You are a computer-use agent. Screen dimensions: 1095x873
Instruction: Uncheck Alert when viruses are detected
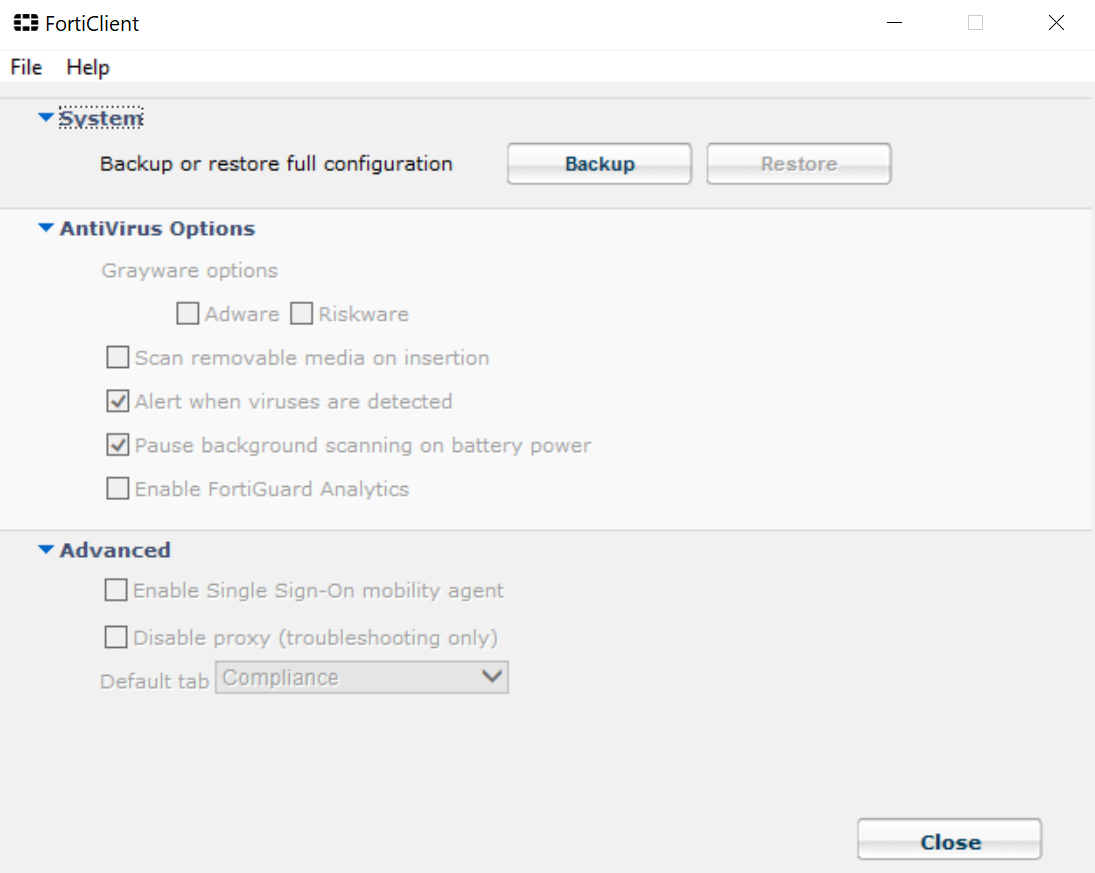tap(117, 401)
